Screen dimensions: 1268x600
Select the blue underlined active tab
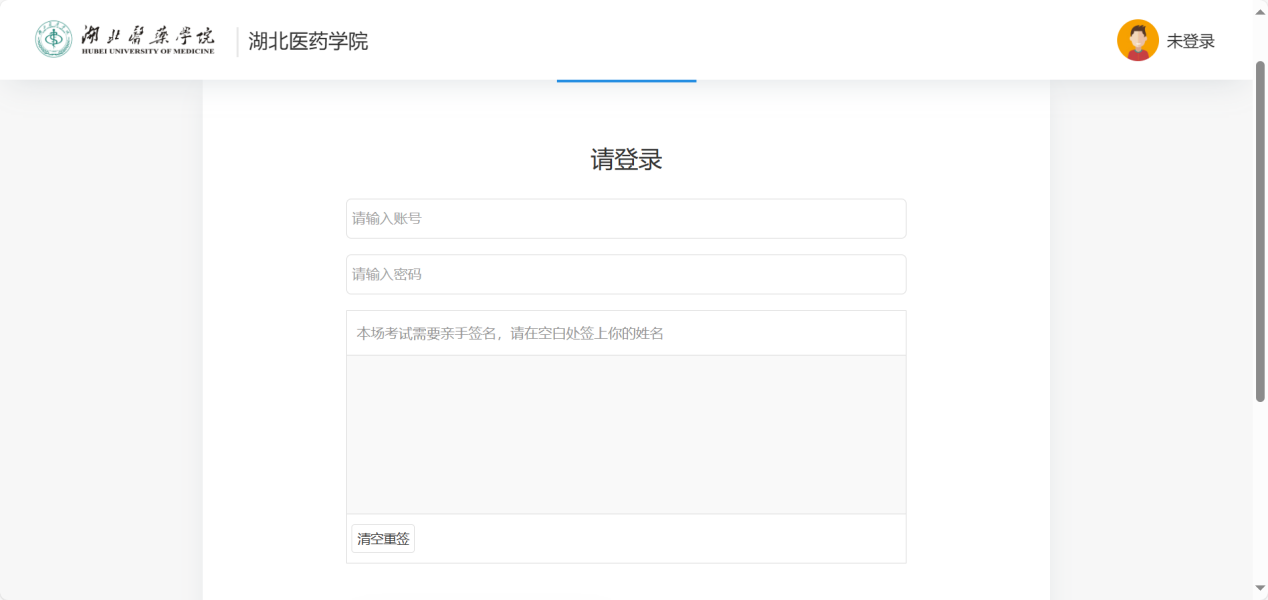(626, 79)
